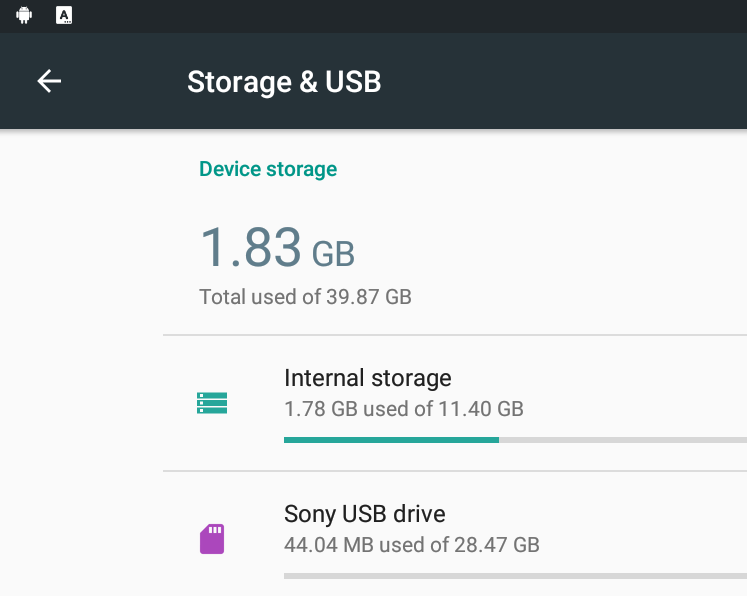Viewport: 747px width, 596px height.
Task: Tap the keyboard input 'A' status icon
Action: (x=64, y=15)
